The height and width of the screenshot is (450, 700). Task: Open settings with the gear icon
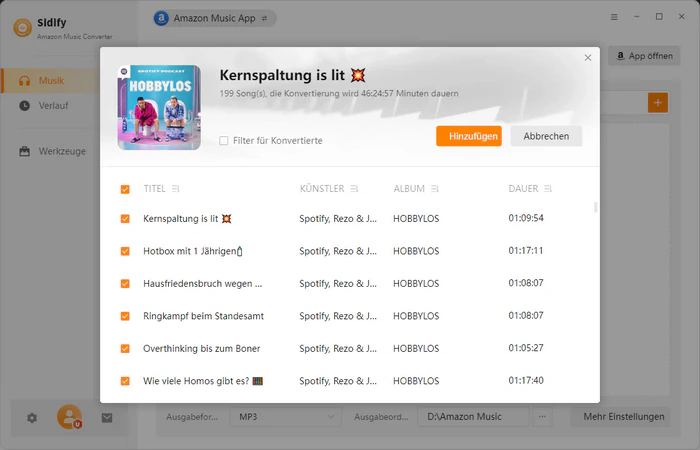[32, 418]
